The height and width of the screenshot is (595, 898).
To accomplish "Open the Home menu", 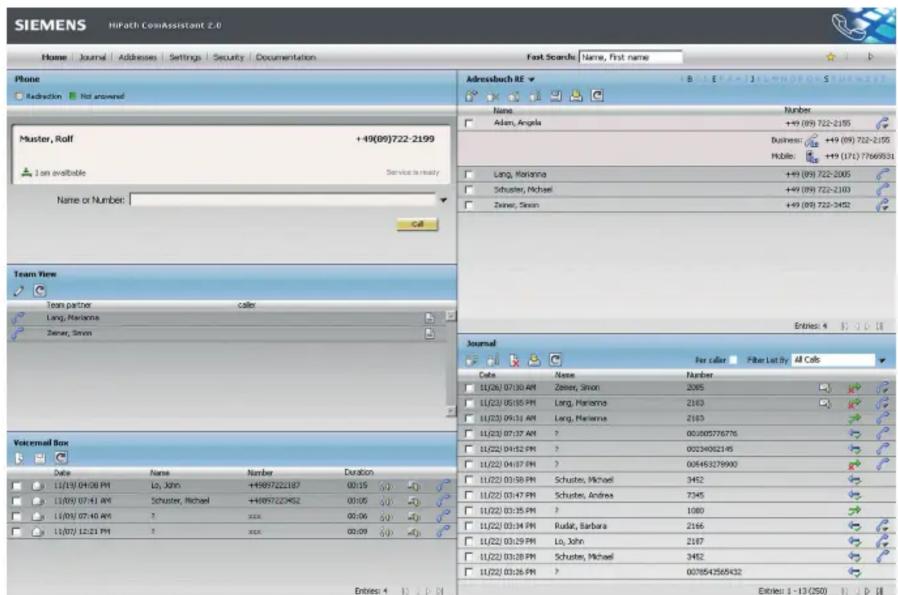I will [54, 57].
